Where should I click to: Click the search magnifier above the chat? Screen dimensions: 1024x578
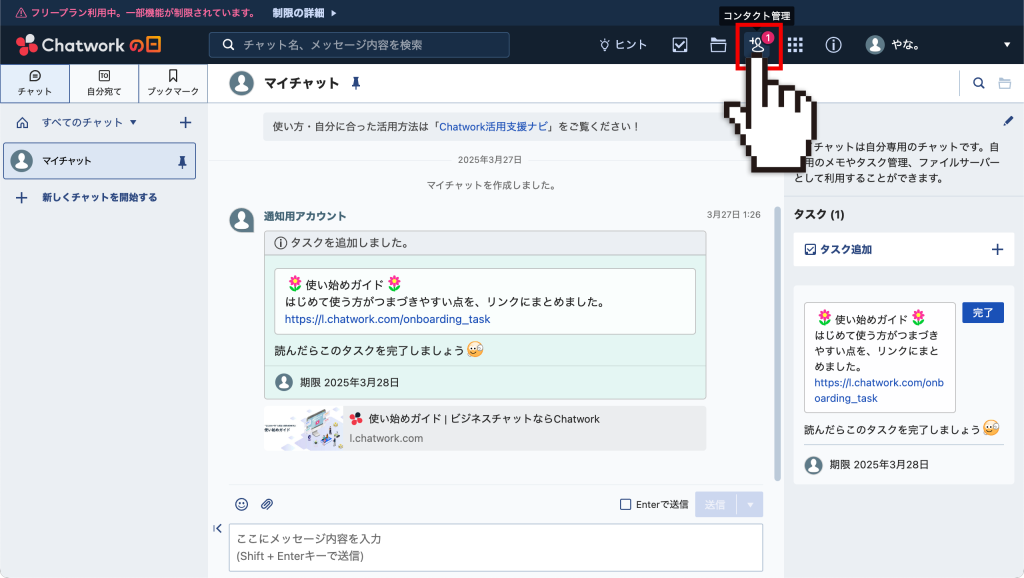point(978,83)
